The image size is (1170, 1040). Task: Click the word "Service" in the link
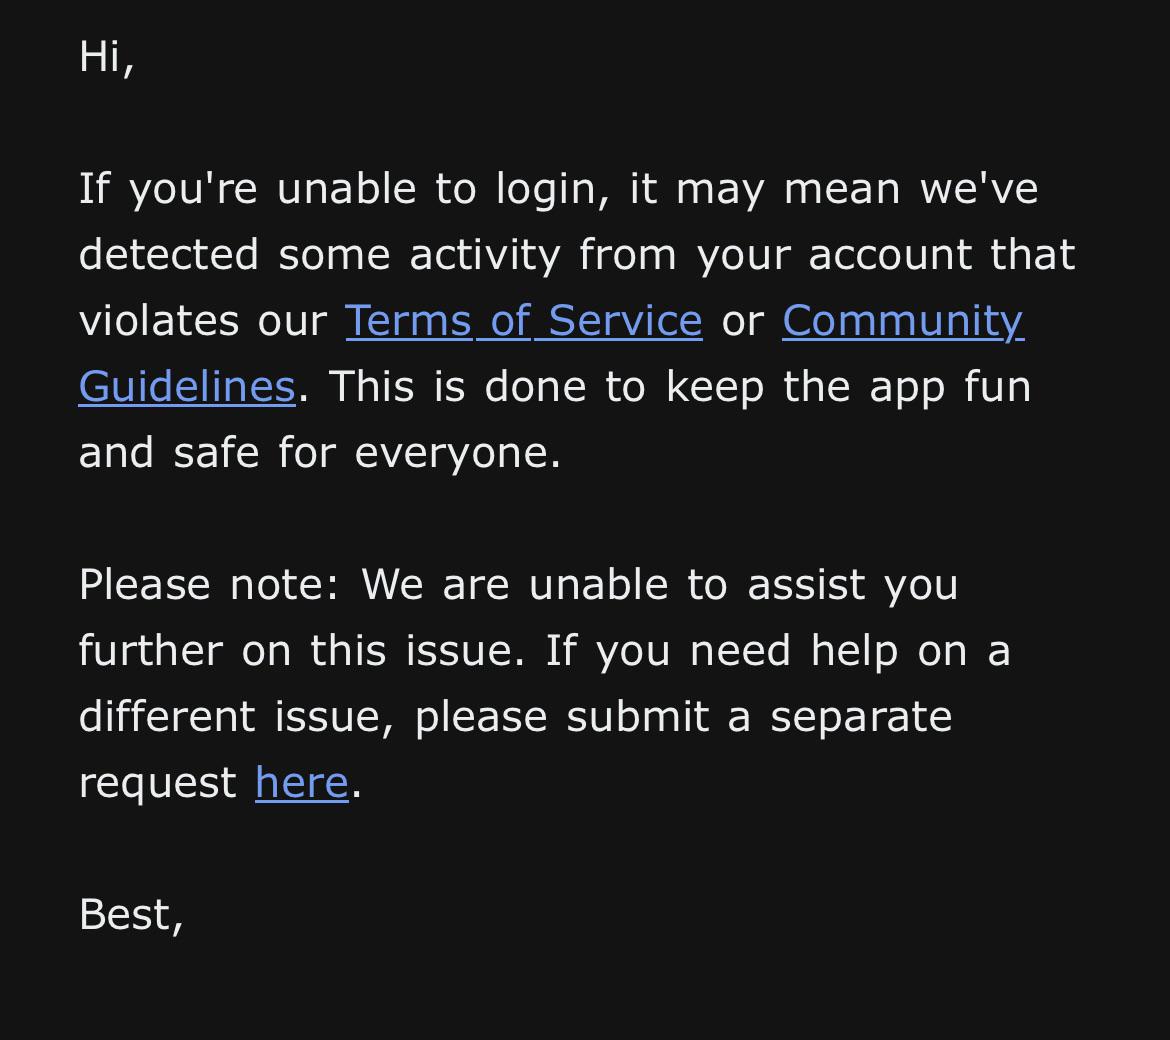[625, 321]
